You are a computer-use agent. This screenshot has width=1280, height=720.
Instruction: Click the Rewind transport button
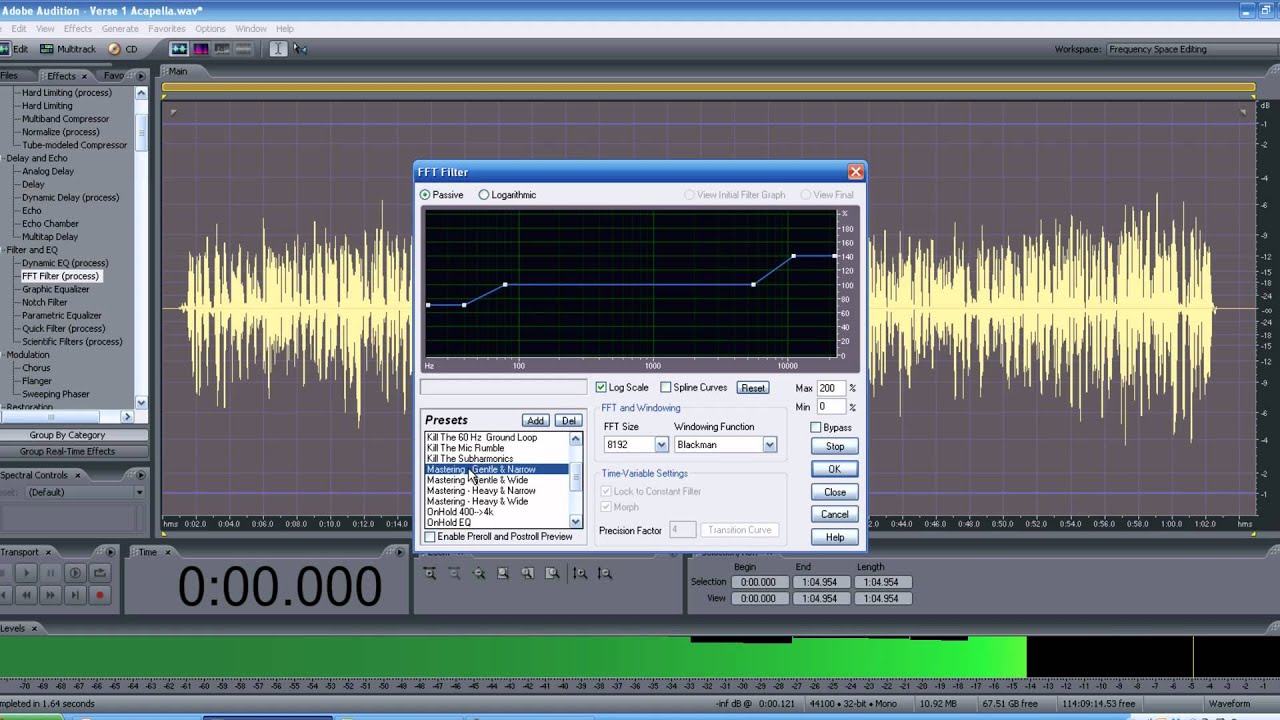[x=27, y=595]
